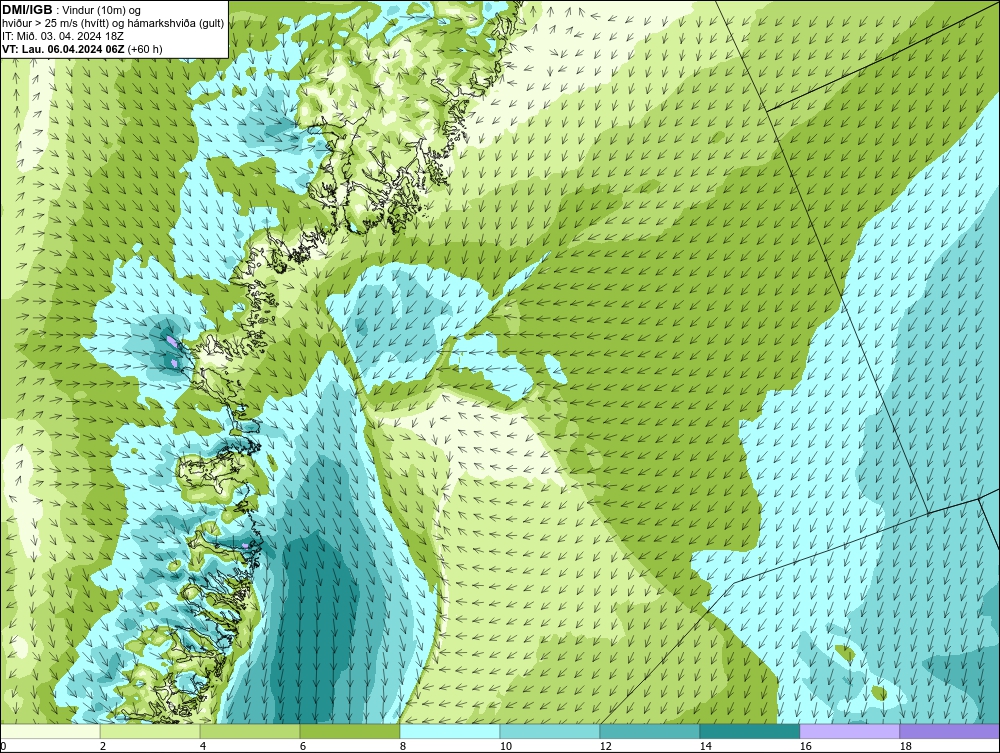1000x753 pixels.
Task: Click the legend scale label '8'
Action: pos(402,746)
